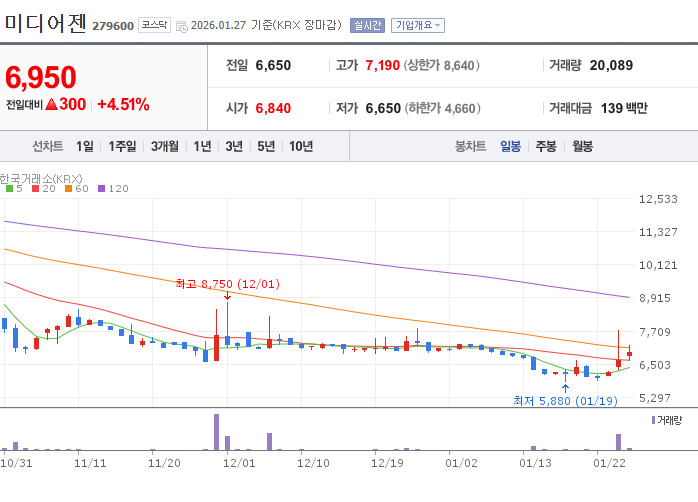The height and width of the screenshot is (502, 698).
Task: Click the calendar icon beside the date
Action: coord(182,26)
